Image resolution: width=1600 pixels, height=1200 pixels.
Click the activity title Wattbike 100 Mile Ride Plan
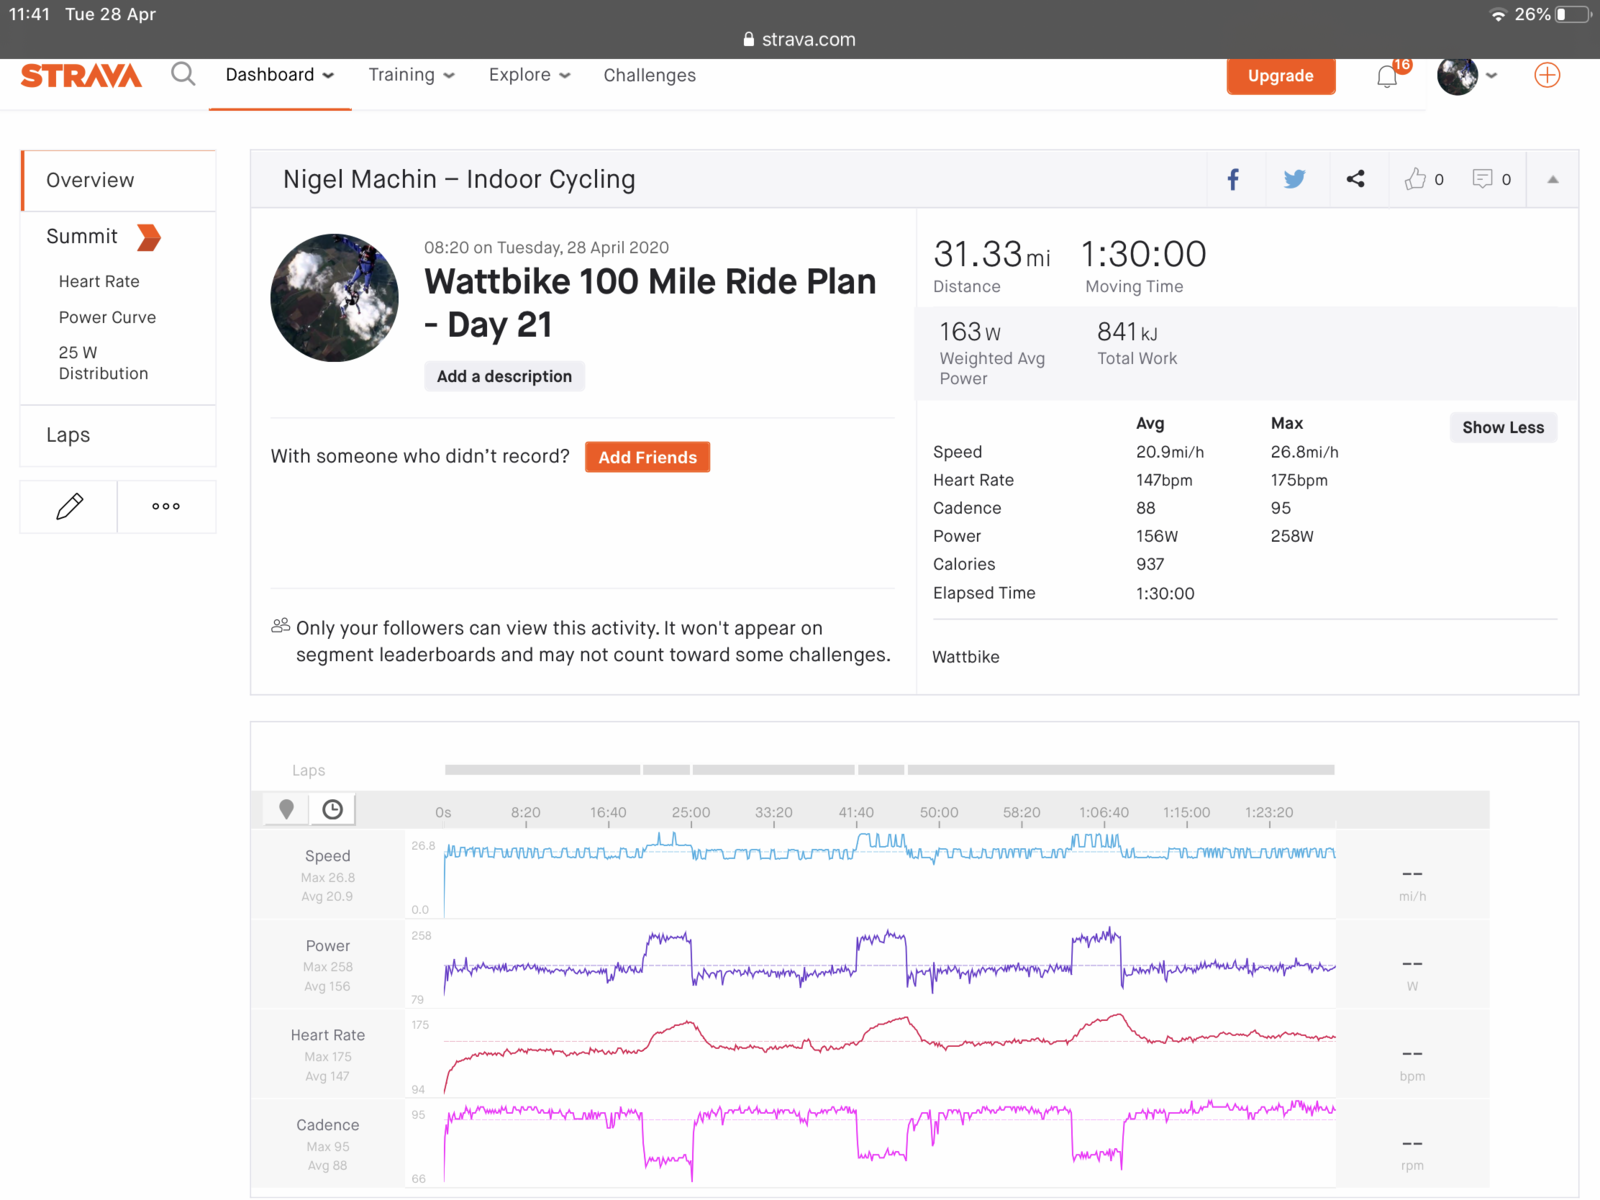click(x=650, y=303)
